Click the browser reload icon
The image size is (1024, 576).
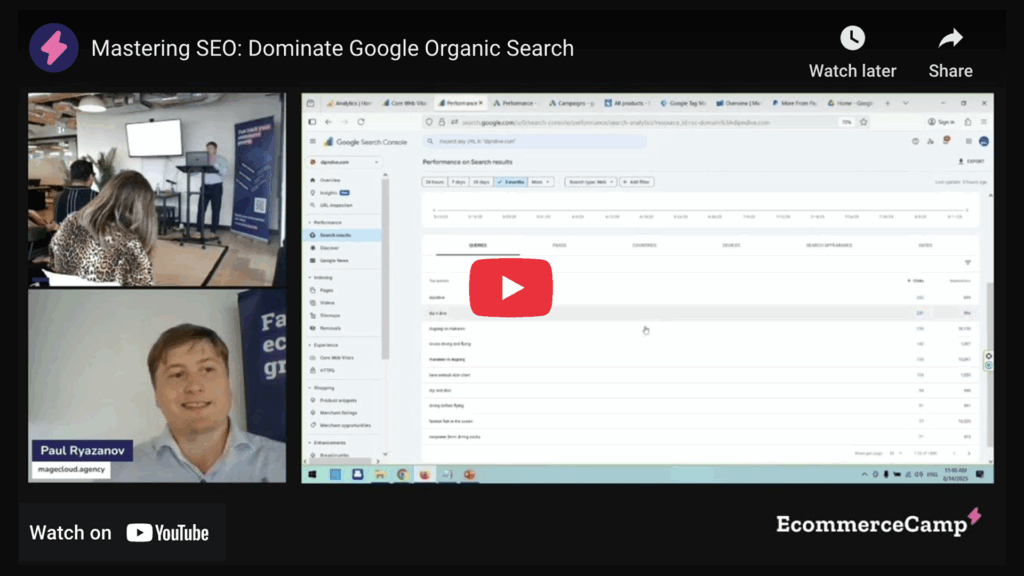(360, 122)
